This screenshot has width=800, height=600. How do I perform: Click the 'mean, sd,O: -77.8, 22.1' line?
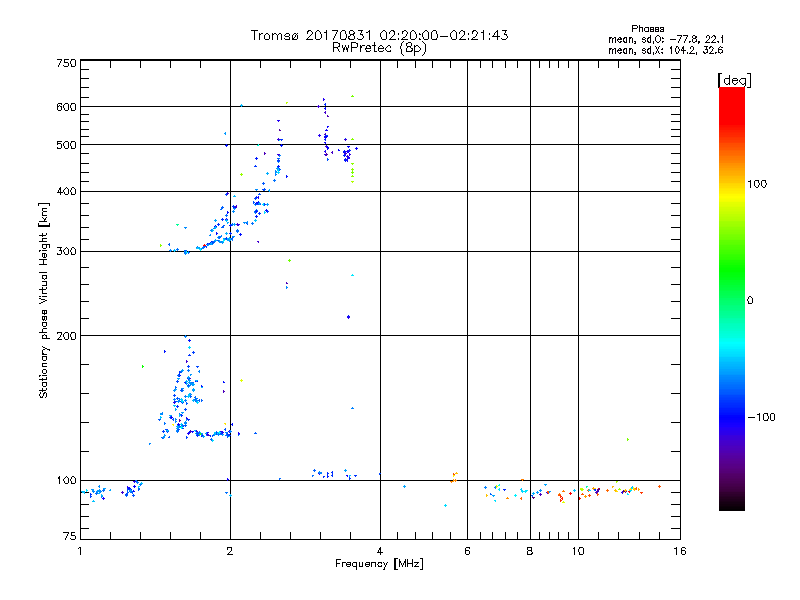click(666, 39)
